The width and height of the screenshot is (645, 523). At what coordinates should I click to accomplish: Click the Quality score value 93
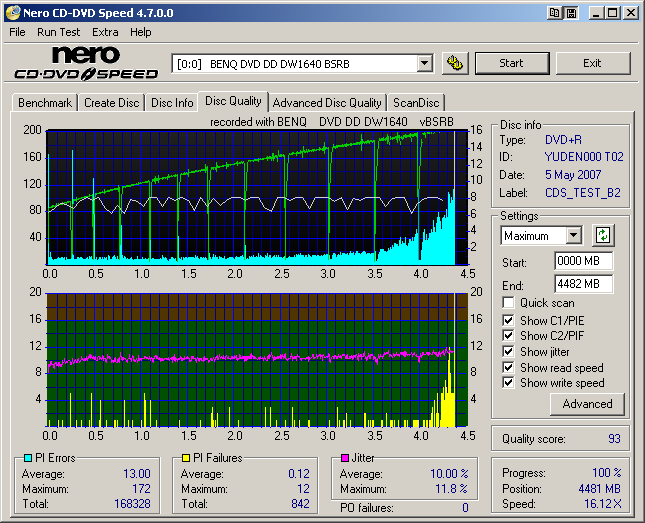click(614, 439)
